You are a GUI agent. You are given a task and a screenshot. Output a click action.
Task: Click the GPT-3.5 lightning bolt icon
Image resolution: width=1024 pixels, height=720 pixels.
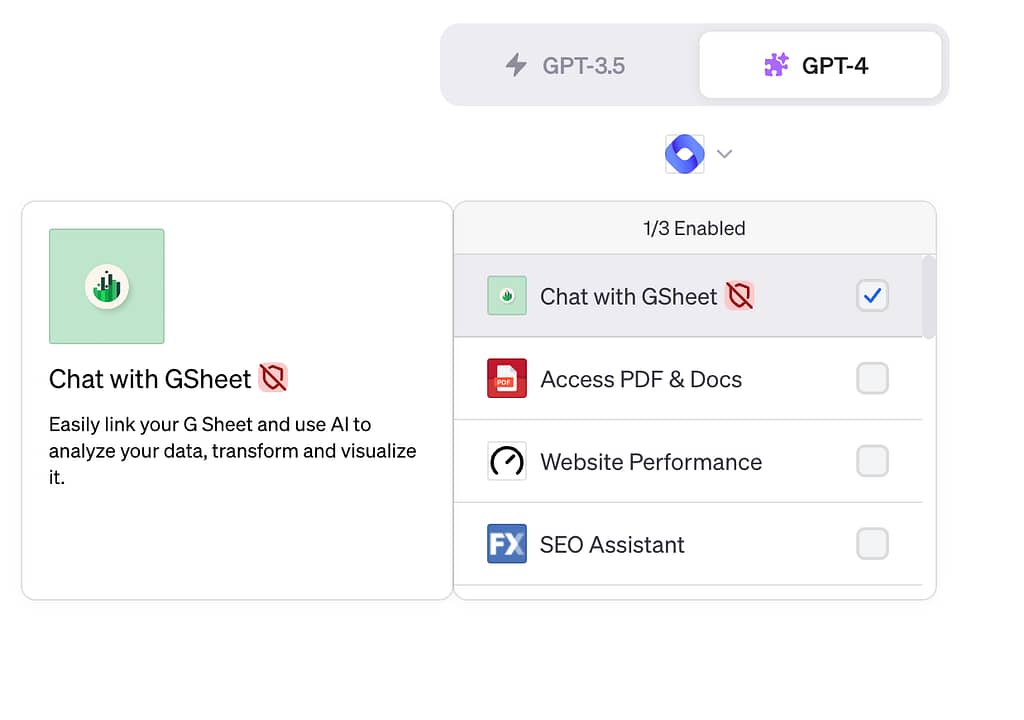pos(516,66)
